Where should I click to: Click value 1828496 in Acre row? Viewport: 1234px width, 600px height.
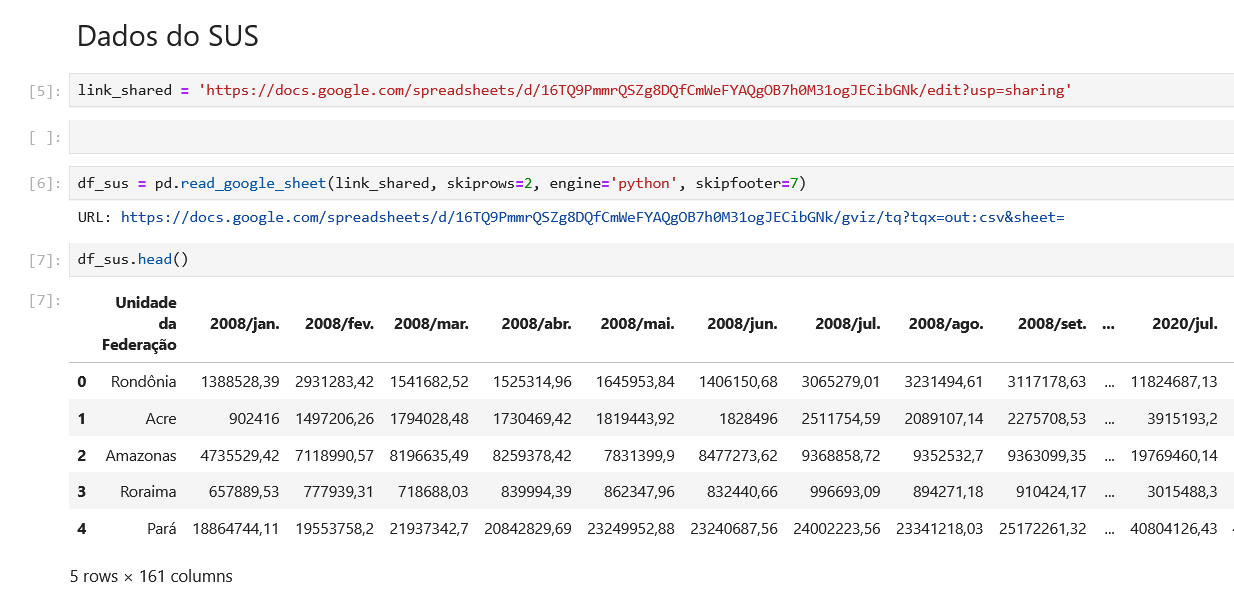click(748, 418)
